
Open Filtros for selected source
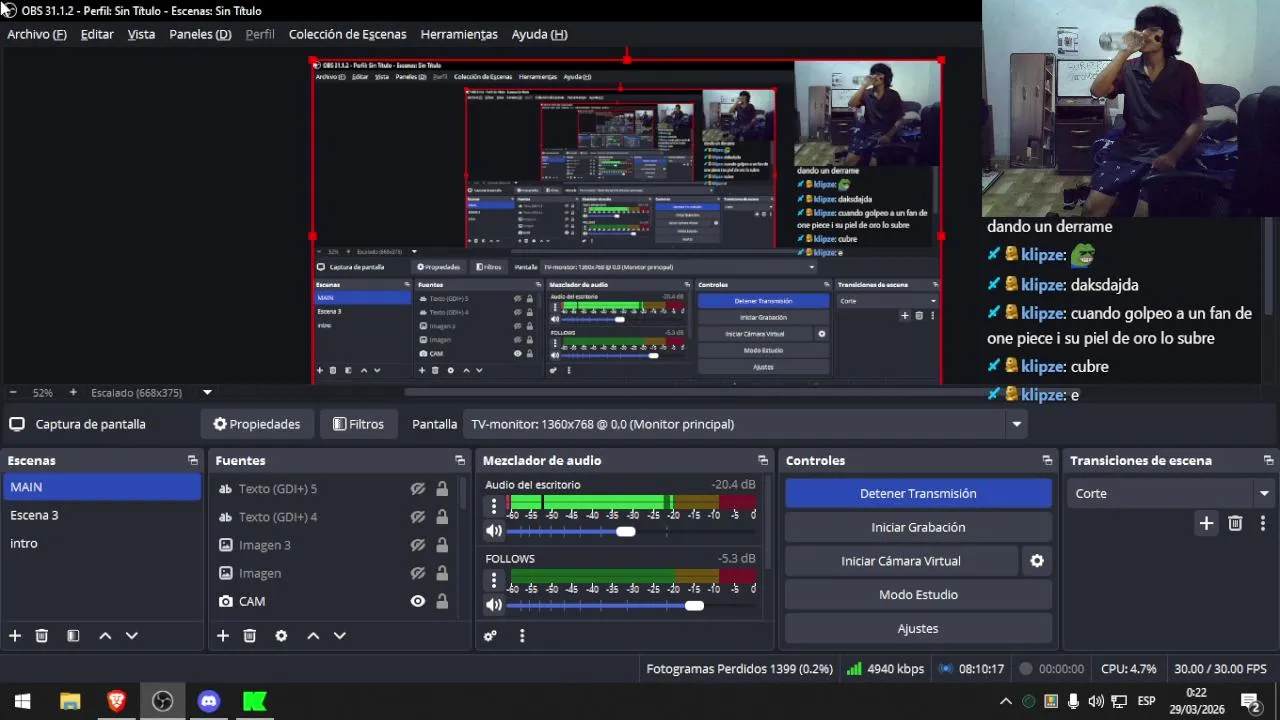click(x=358, y=424)
